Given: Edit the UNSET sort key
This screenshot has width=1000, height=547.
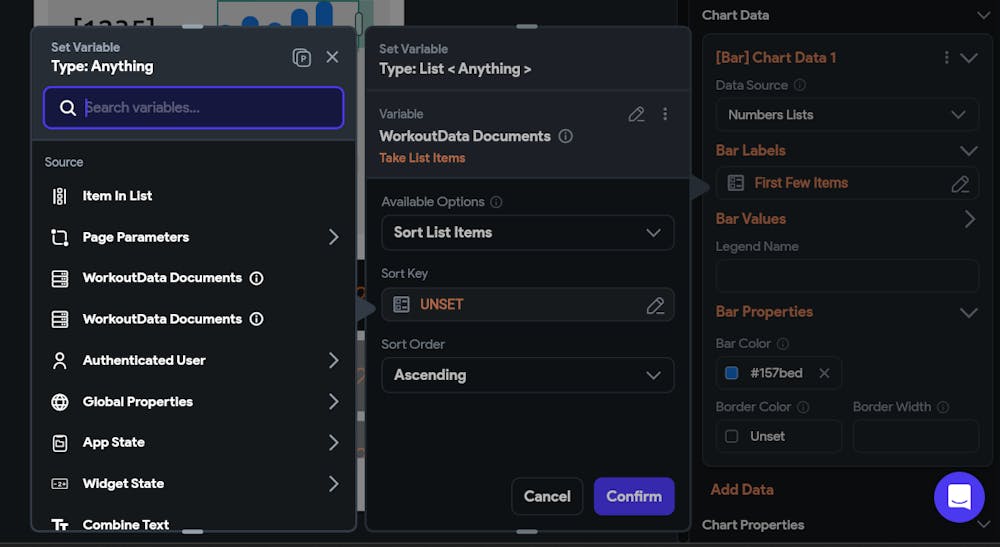Looking at the screenshot, I should tap(655, 305).
